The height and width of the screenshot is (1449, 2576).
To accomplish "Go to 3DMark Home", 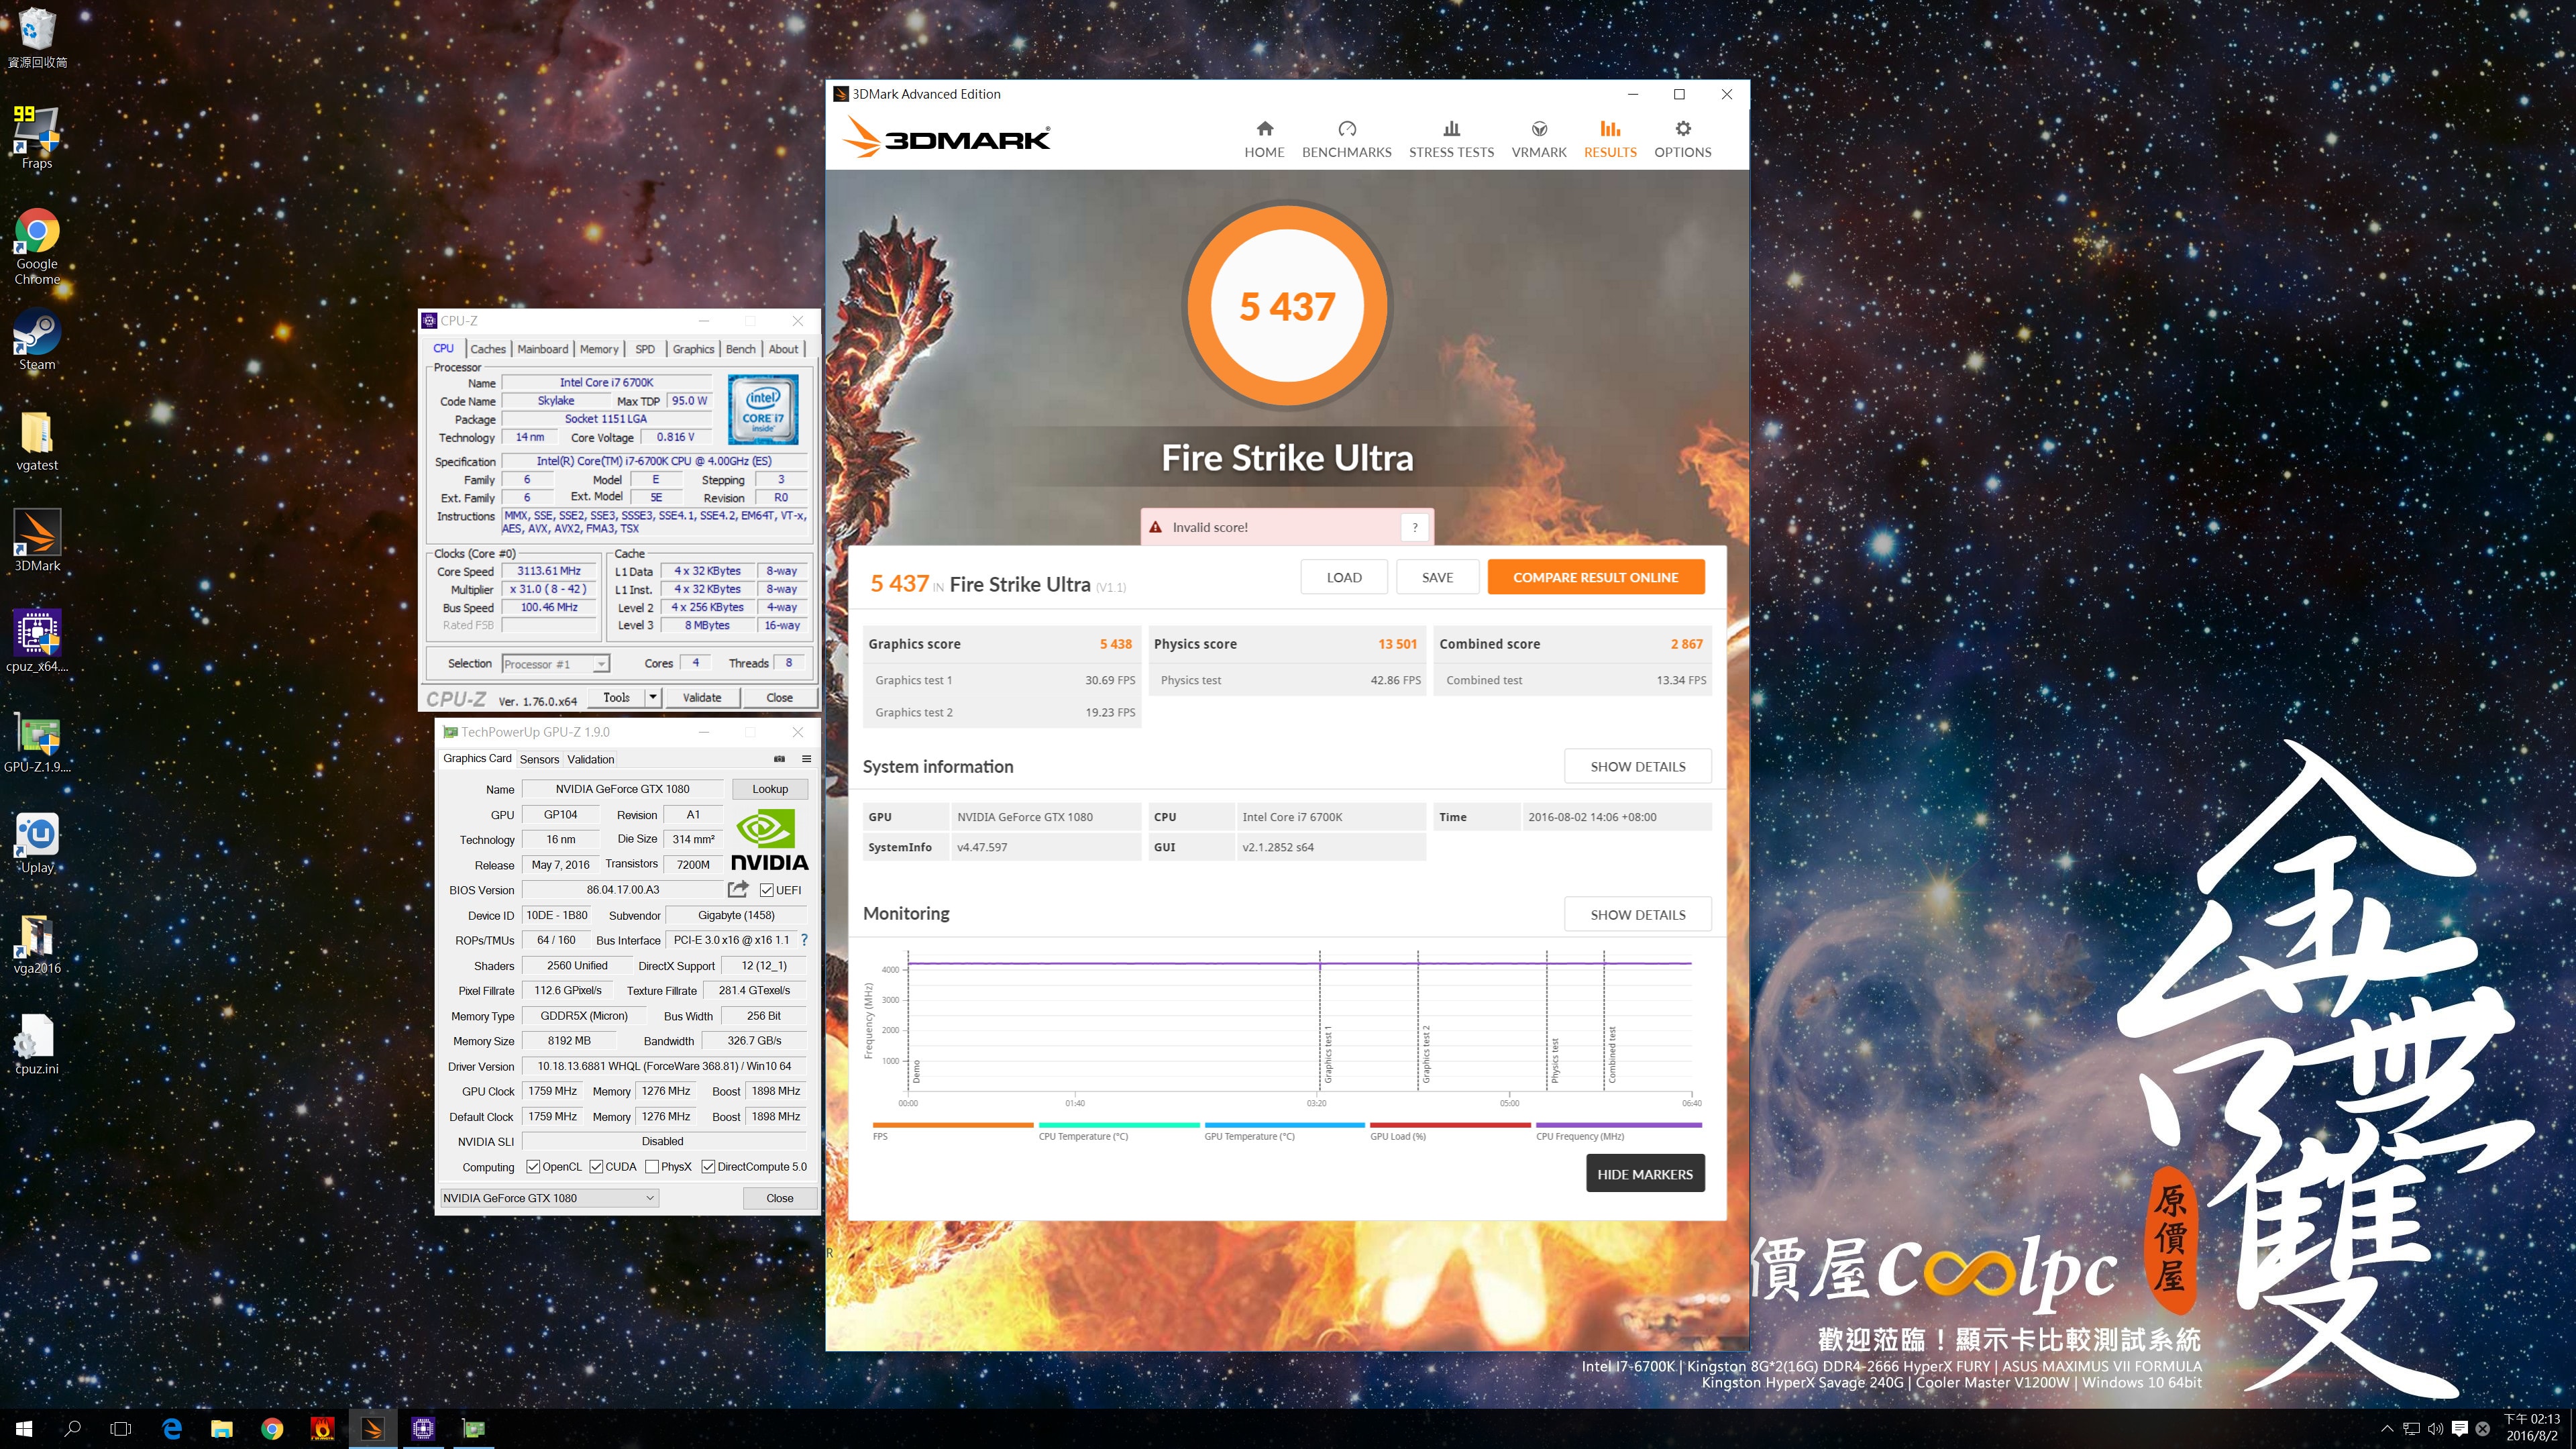I will pos(1264,139).
